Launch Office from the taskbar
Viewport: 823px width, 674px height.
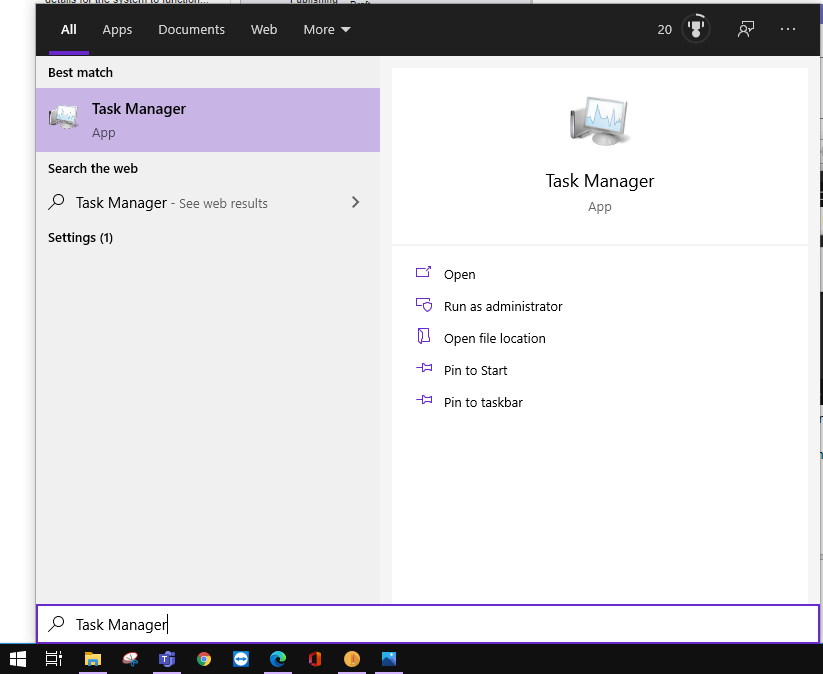[315, 659]
